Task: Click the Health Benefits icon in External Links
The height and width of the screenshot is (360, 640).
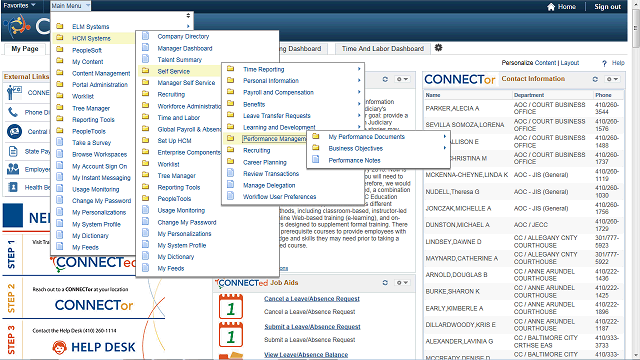Action: (13, 187)
